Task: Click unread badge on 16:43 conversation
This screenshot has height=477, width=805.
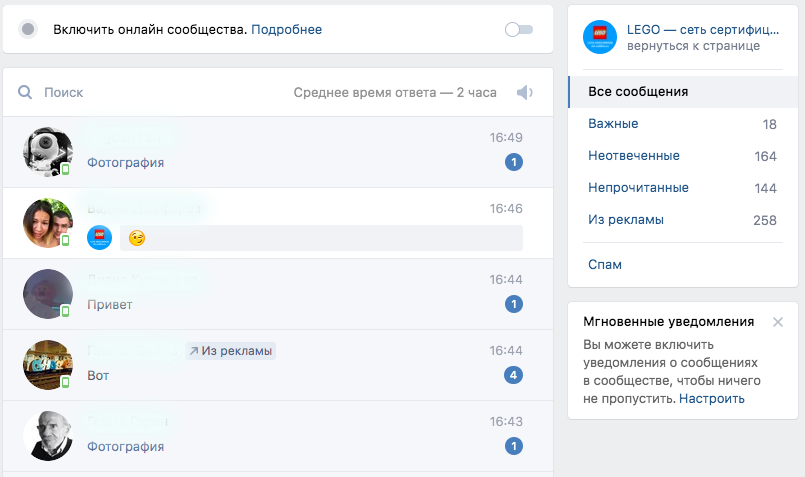Action: (x=513, y=446)
